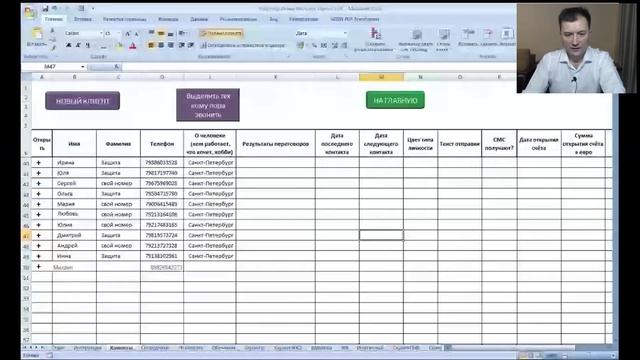Toggle Italic formatting
The image size is (640, 360).
78,45
